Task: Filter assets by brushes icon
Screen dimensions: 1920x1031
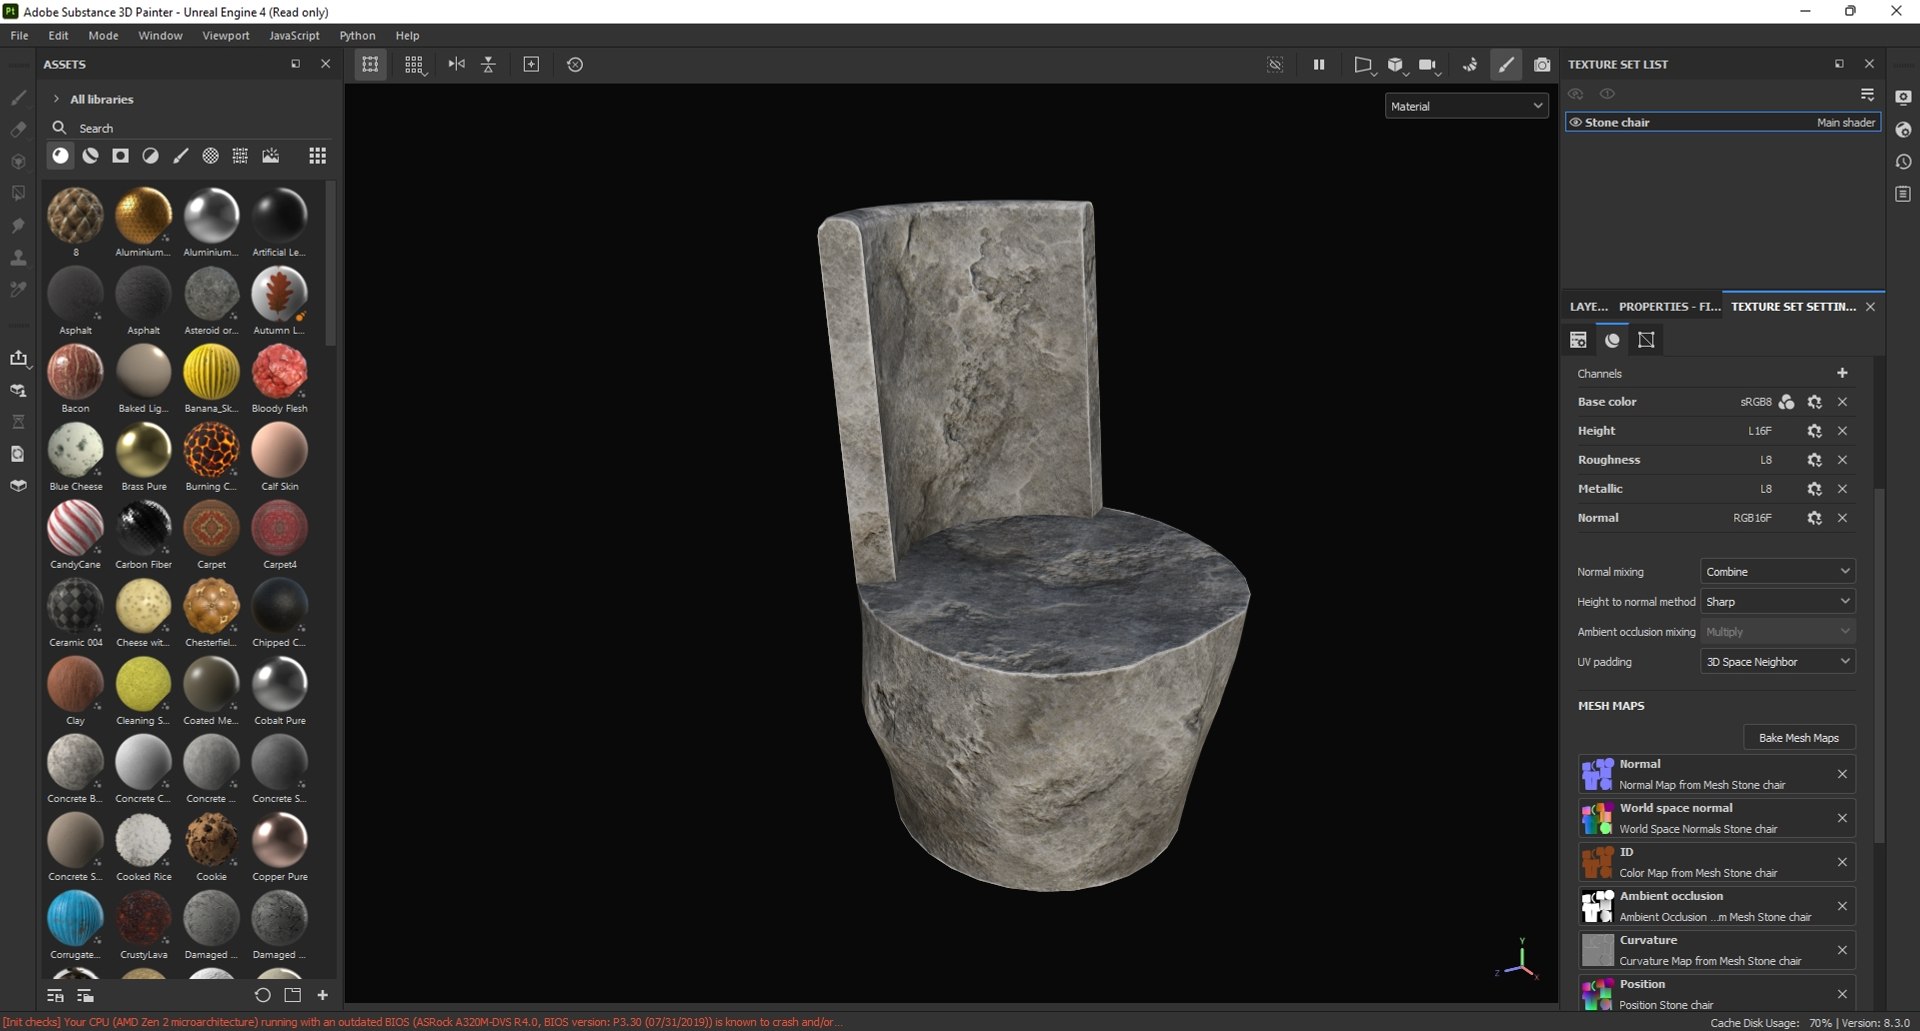Action: point(180,156)
